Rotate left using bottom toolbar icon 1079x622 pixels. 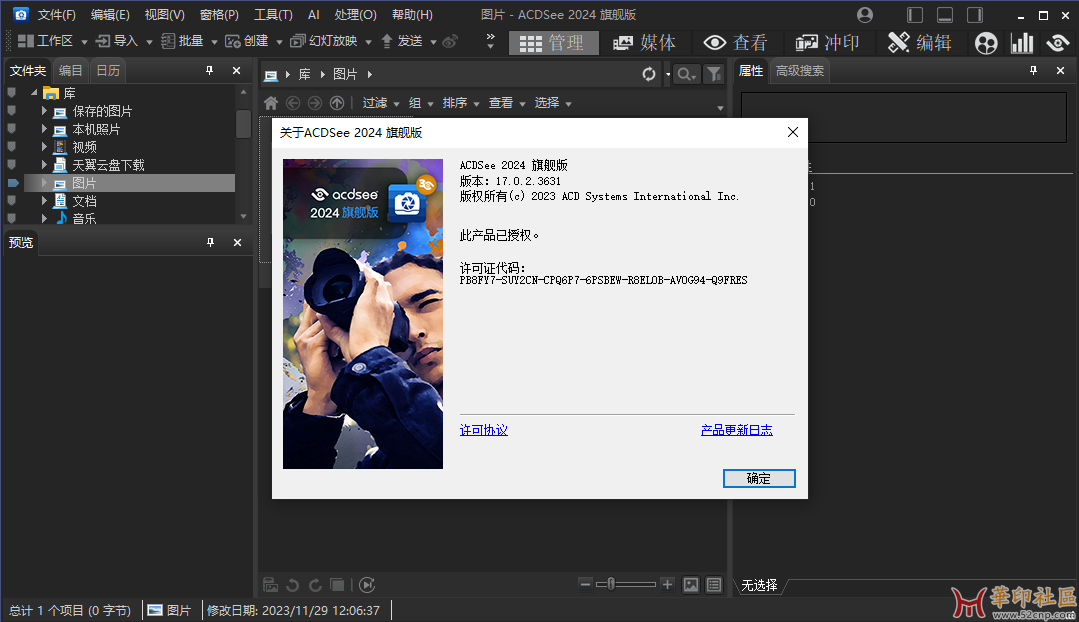pos(292,585)
